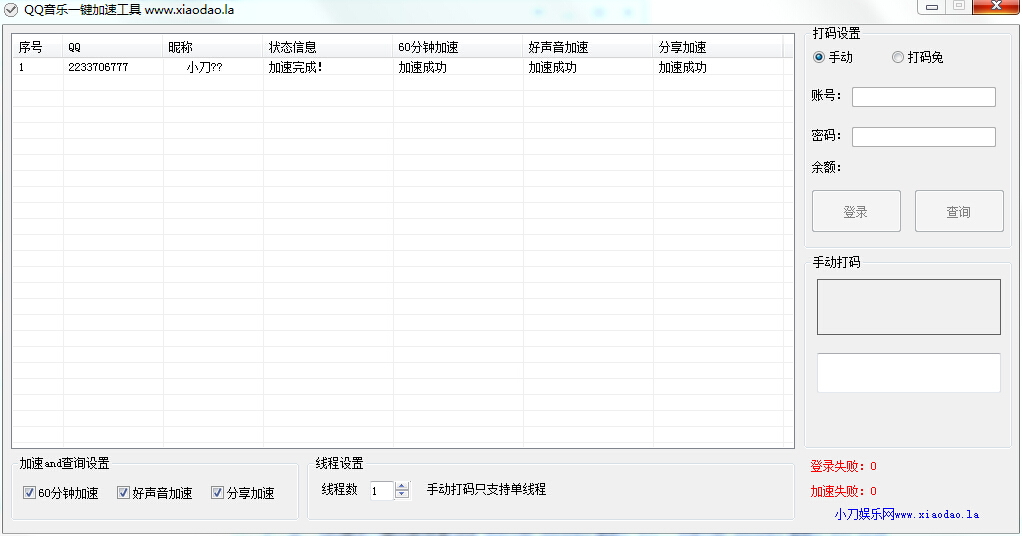Click the 线程数 number field
Image resolution: width=1022 pixels, height=536 pixels.
(382, 490)
